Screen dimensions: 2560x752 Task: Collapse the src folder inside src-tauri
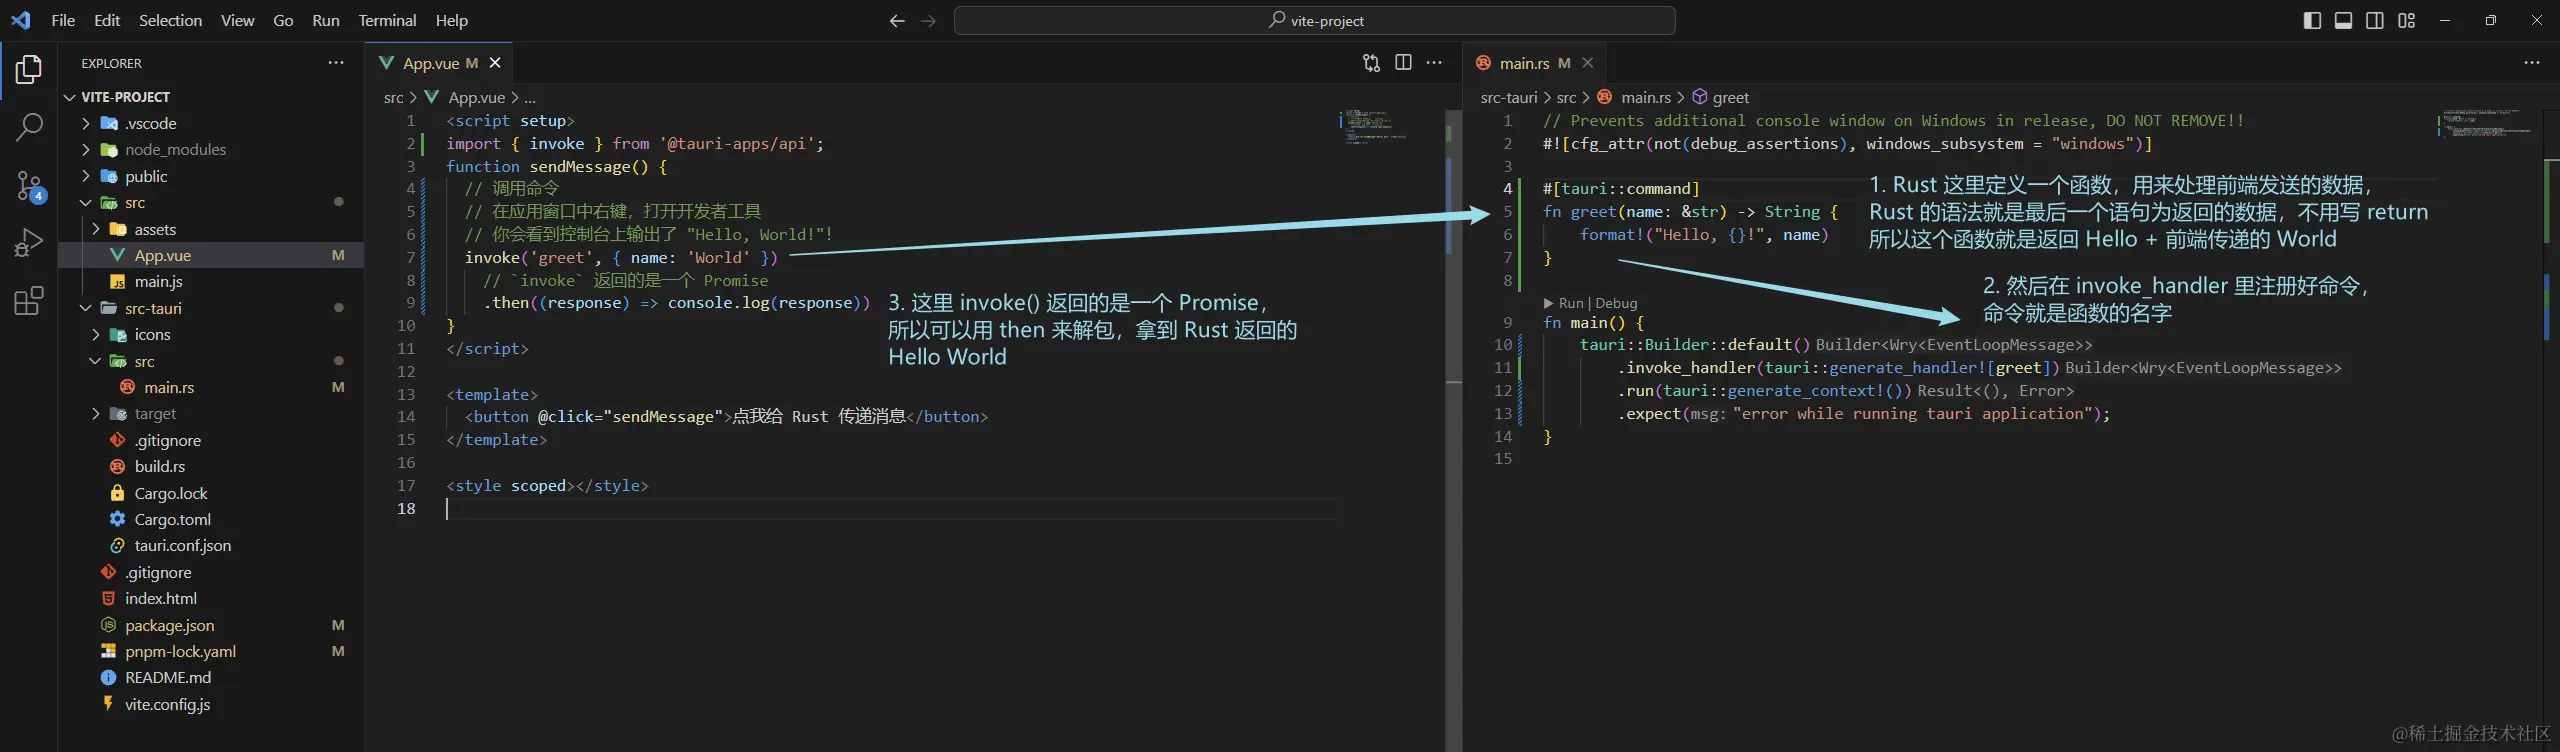211,361
